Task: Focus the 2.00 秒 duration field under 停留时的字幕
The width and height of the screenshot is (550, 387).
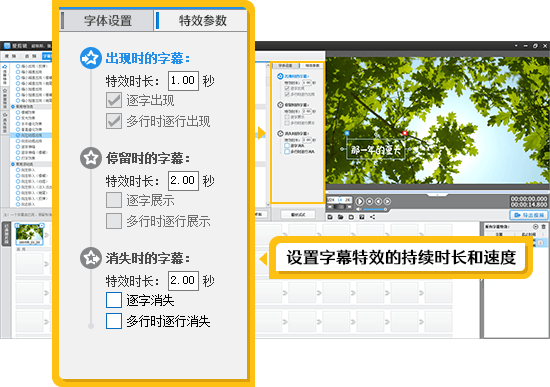Action: tap(183, 181)
